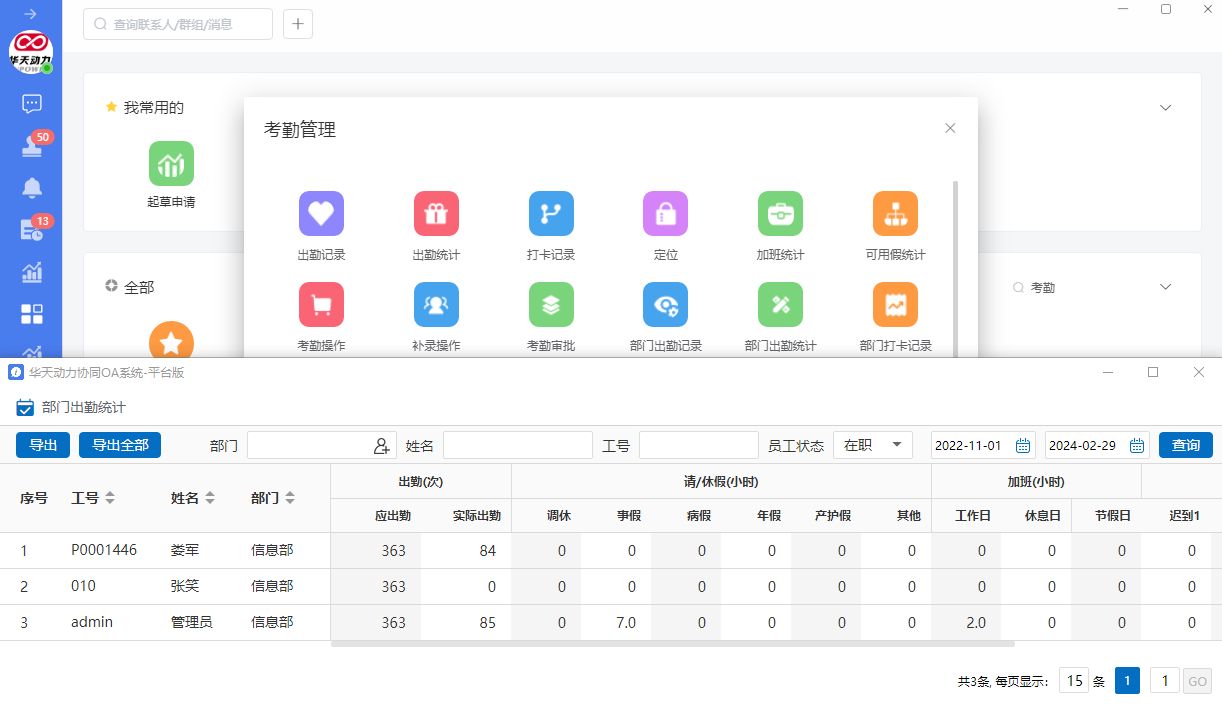The image size is (1222, 708).
Task: Open the 可用假统计 icon
Action: click(895, 214)
